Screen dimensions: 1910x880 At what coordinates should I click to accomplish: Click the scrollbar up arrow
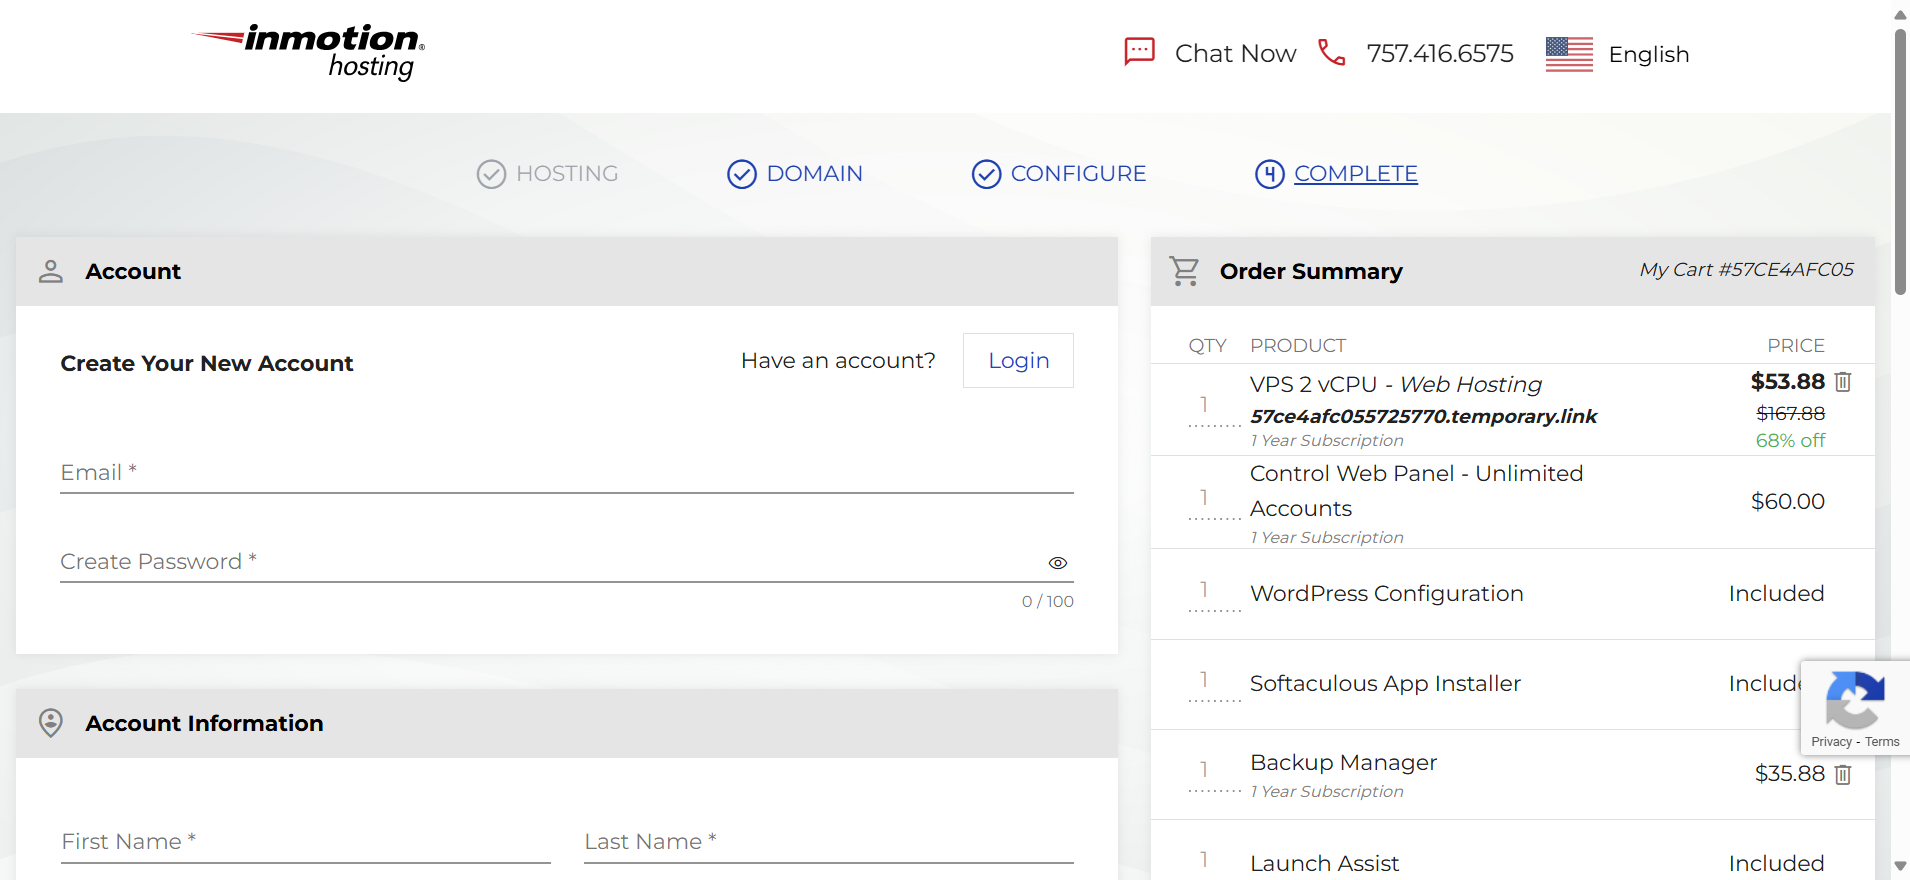(1900, 14)
